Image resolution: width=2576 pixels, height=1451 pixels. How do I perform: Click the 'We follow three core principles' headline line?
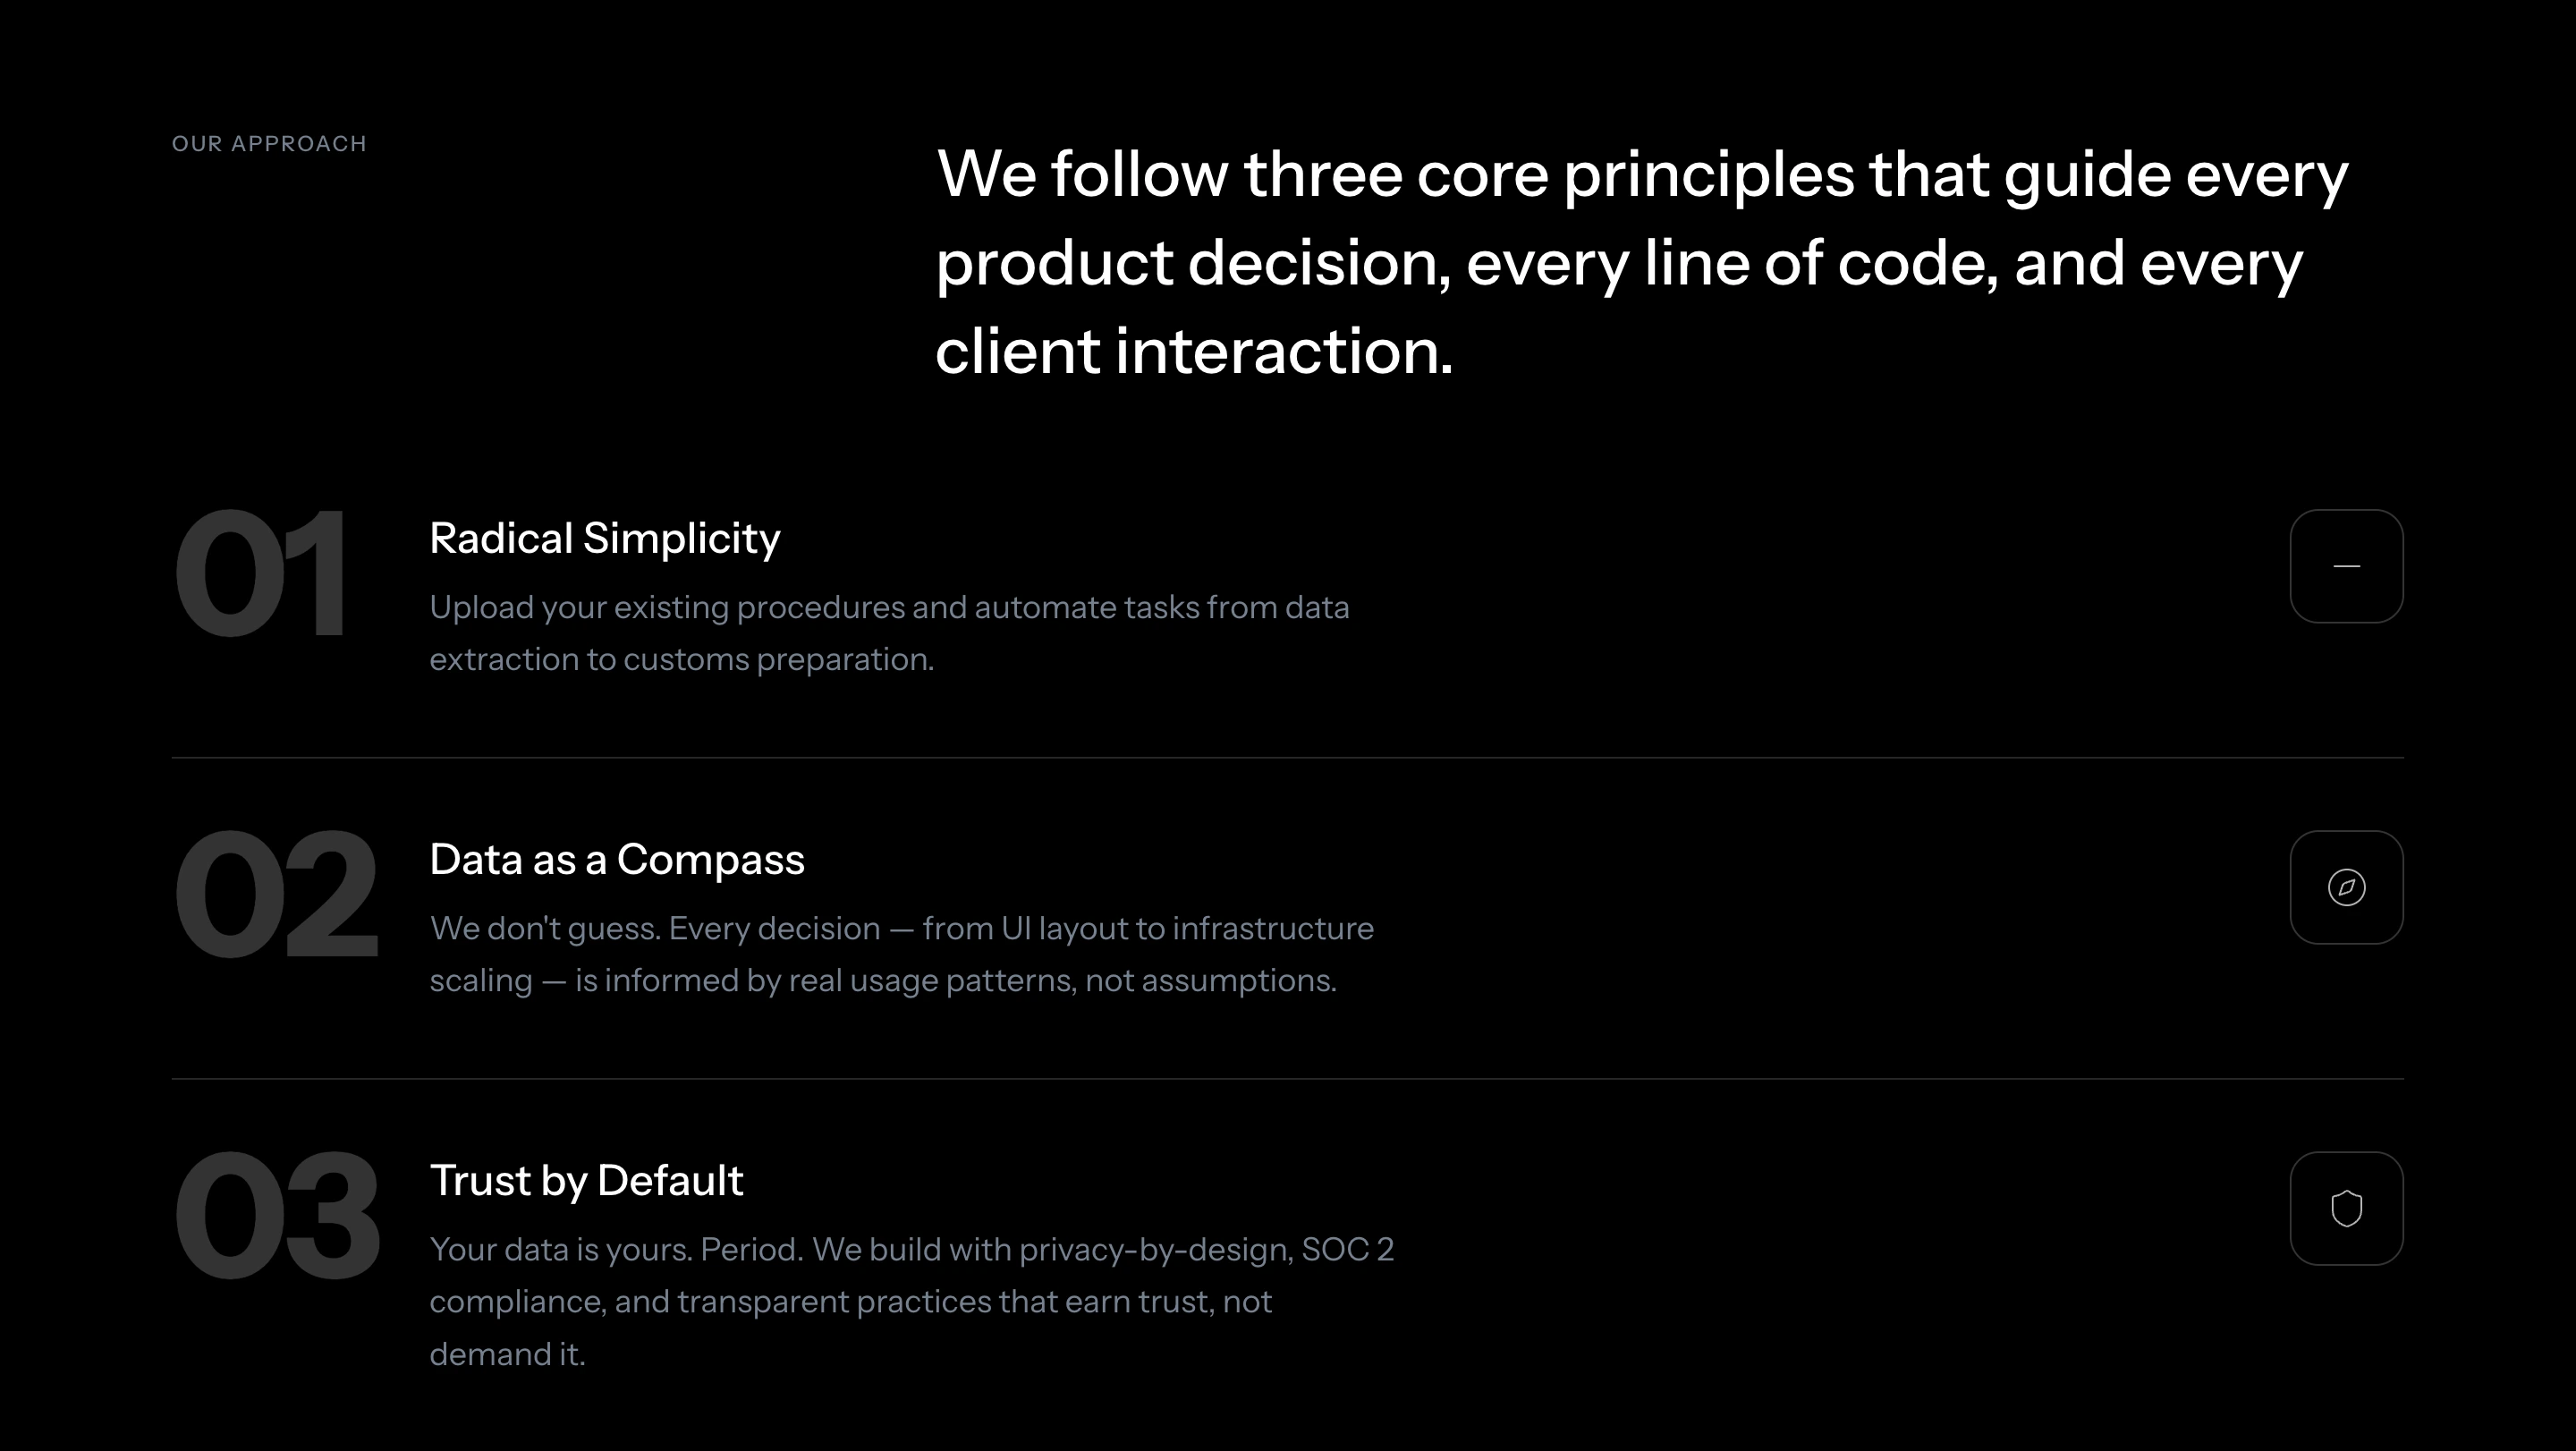point(1641,176)
